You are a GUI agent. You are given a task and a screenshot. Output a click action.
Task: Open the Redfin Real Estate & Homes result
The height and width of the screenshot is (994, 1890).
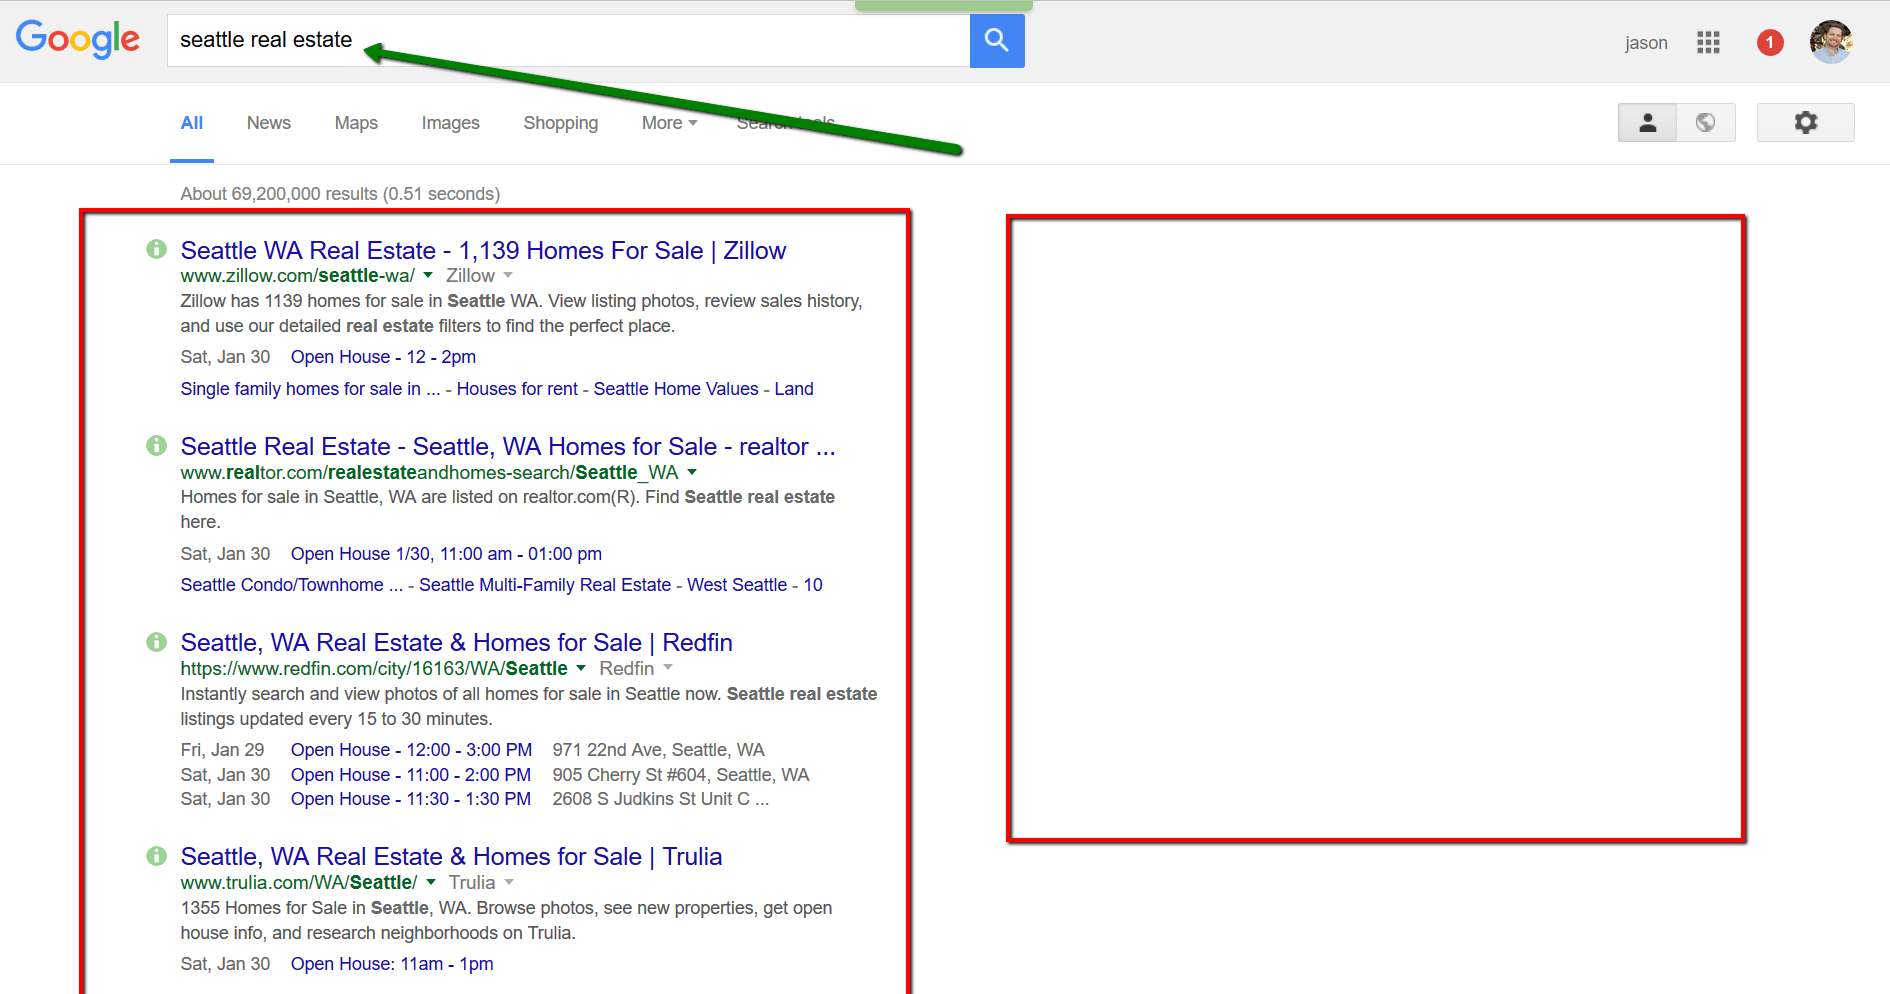click(456, 642)
